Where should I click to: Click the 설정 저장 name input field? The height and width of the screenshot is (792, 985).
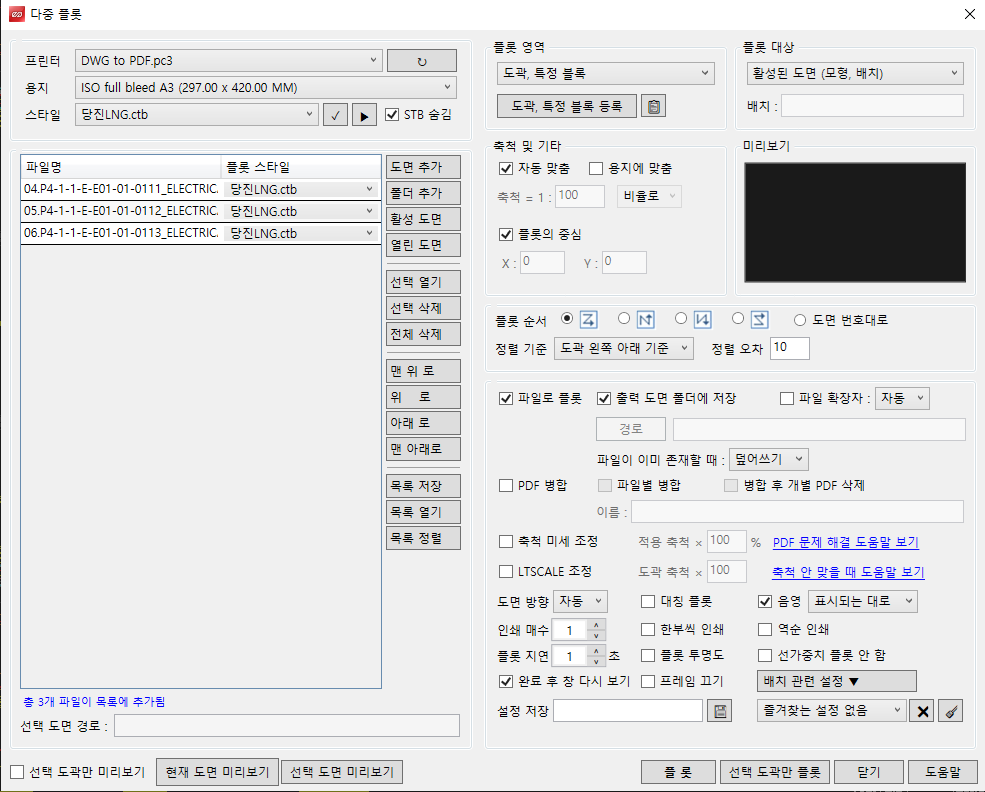click(628, 711)
